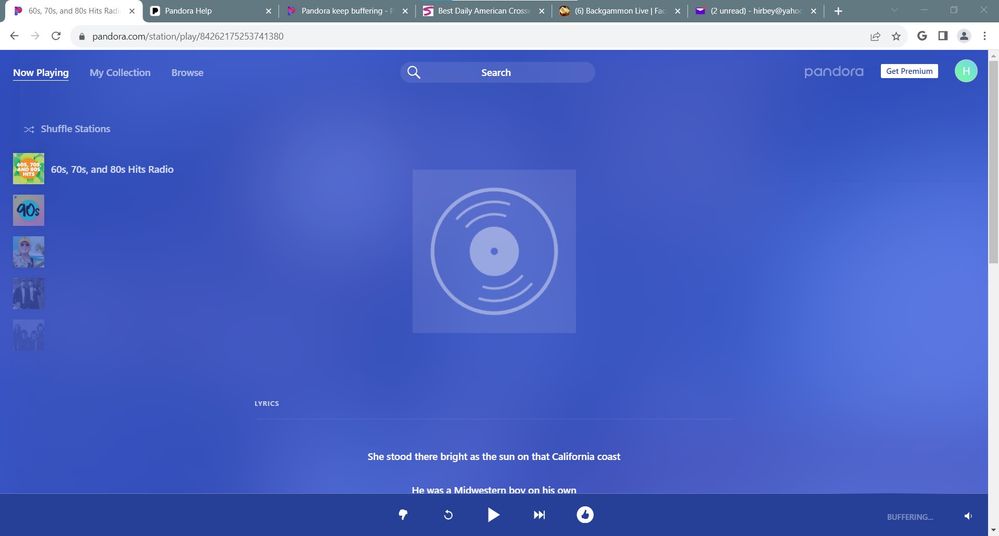The width and height of the screenshot is (999, 536).
Task: Open My Collection
Action: click(120, 73)
